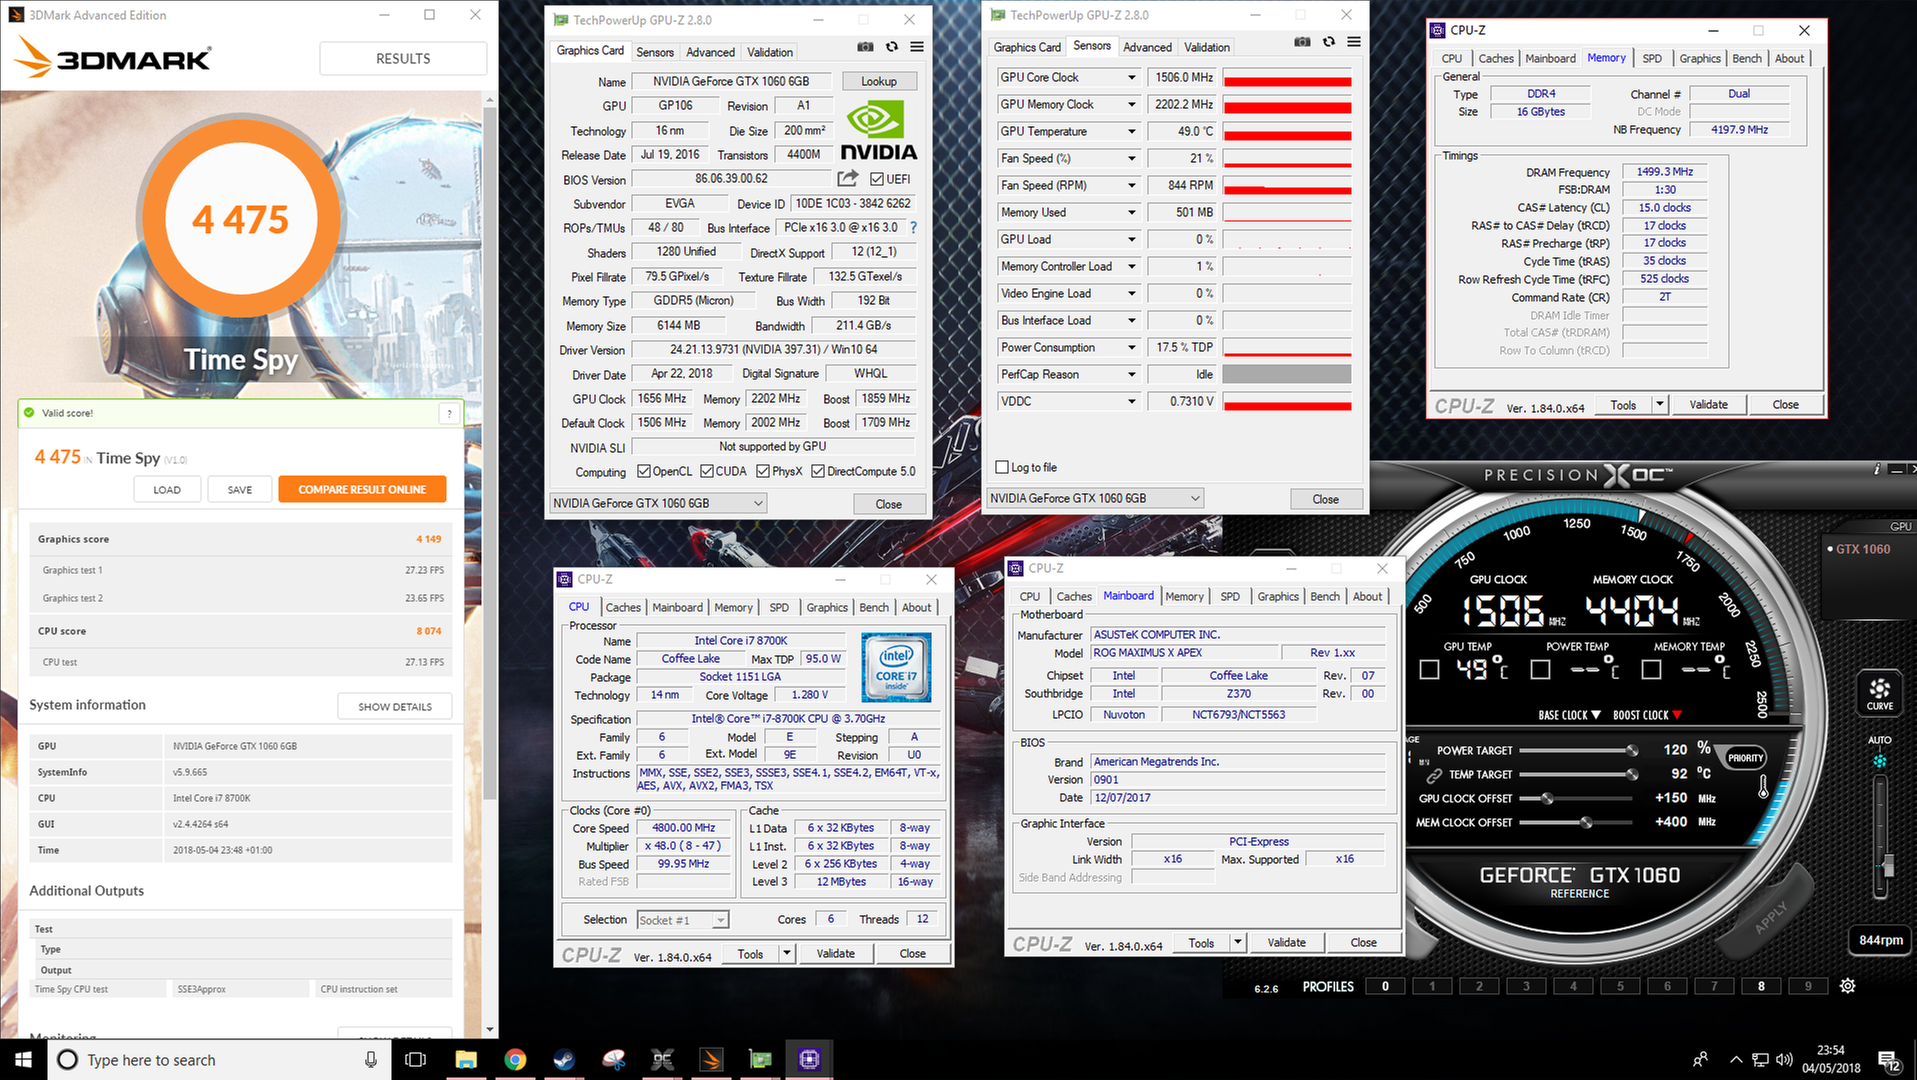The image size is (1917, 1080).
Task: Click the RESULTS button in 3DMark
Action: click(403, 58)
